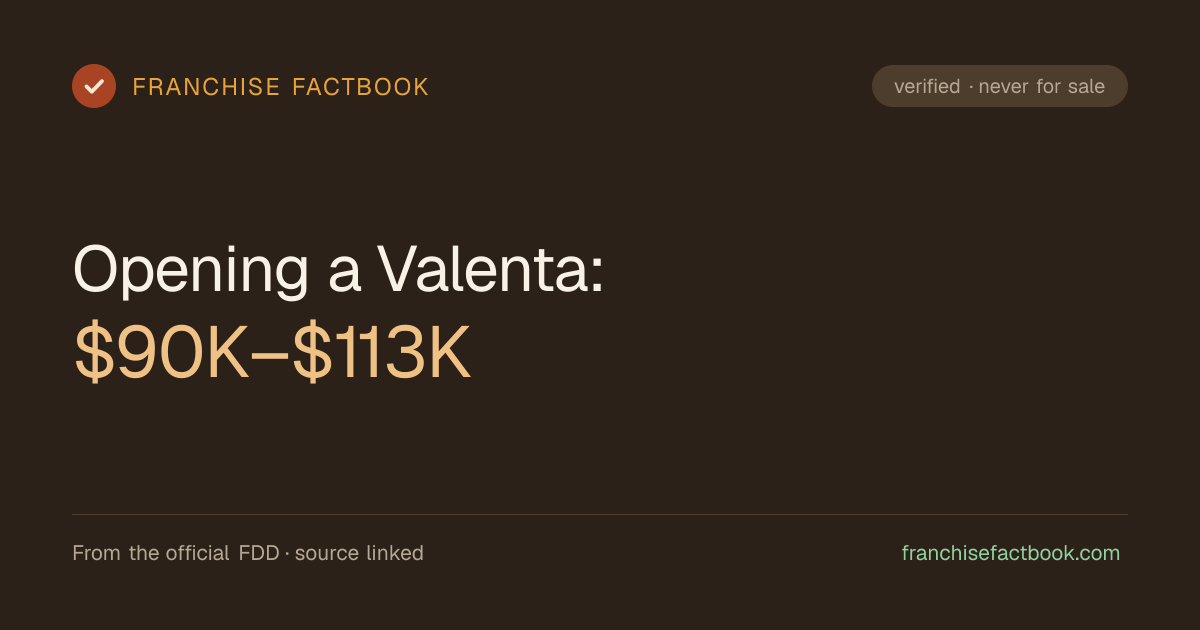Select the word verified in the badge

tap(927, 86)
